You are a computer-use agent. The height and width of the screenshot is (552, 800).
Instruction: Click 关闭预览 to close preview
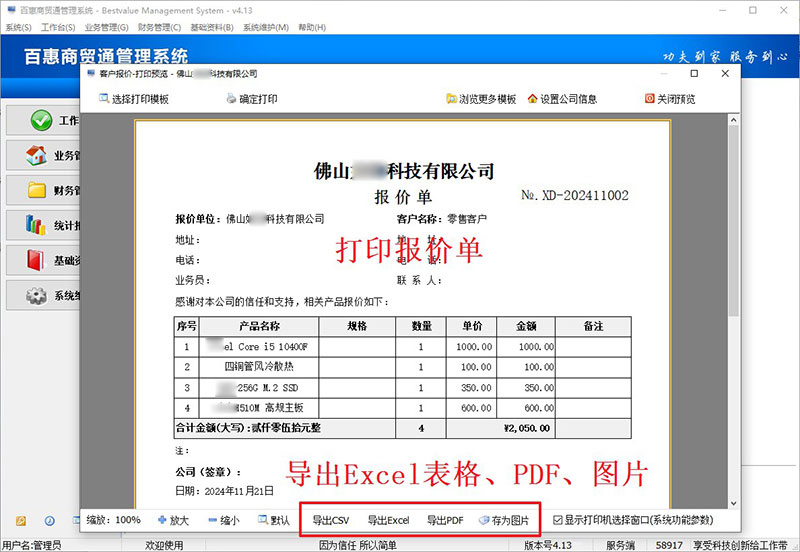click(x=670, y=99)
